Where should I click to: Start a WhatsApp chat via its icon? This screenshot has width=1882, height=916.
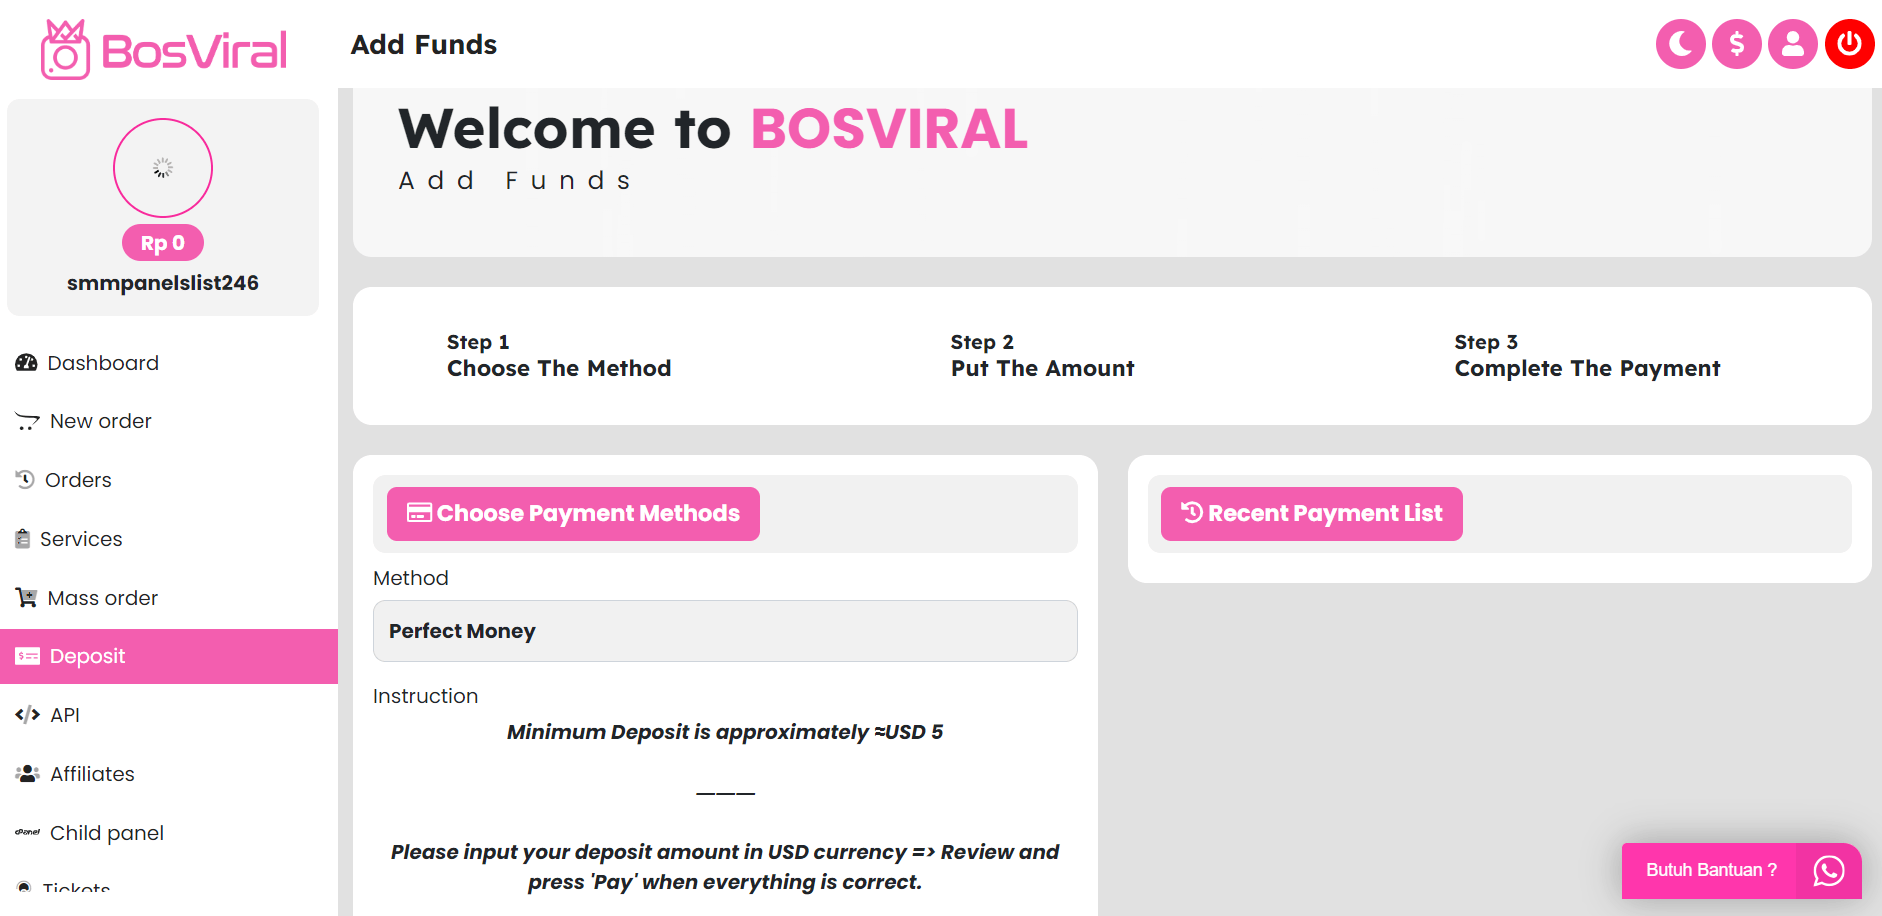[1829, 871]
